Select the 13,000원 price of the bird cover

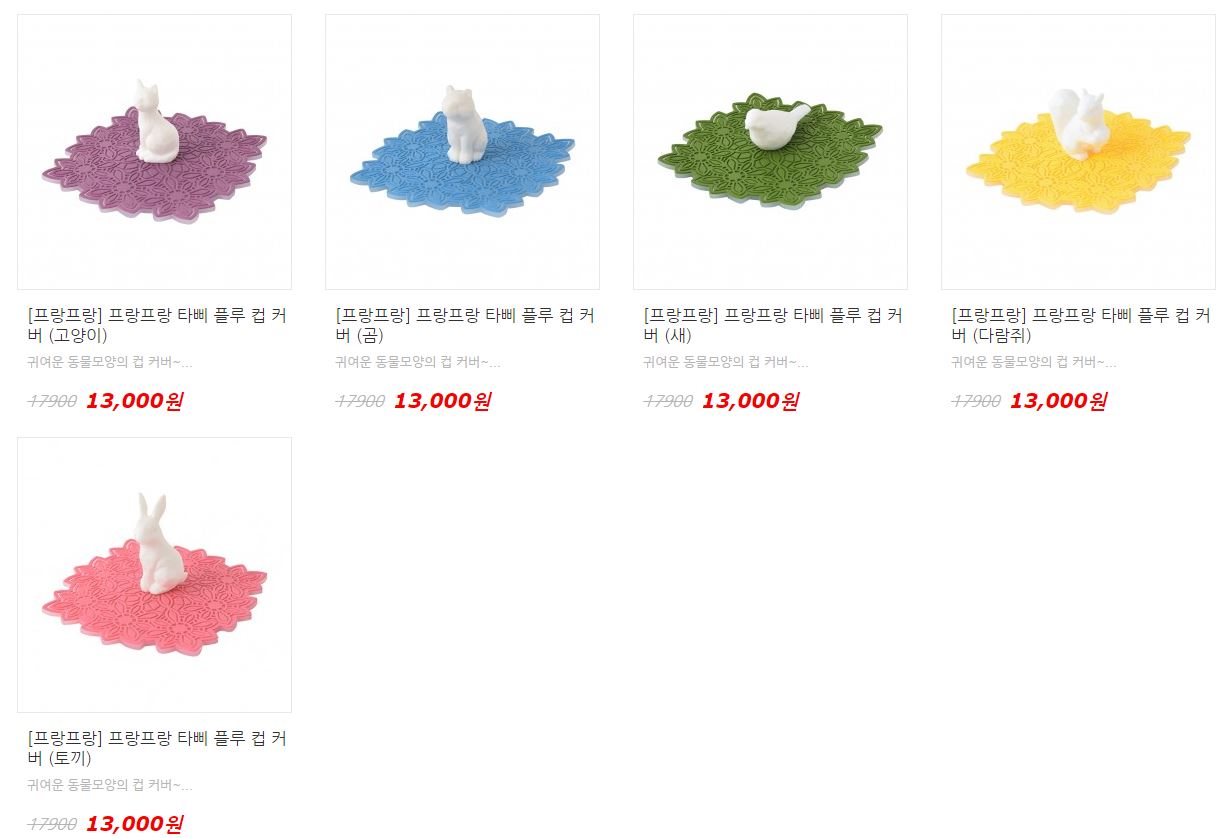click(750, 401)
